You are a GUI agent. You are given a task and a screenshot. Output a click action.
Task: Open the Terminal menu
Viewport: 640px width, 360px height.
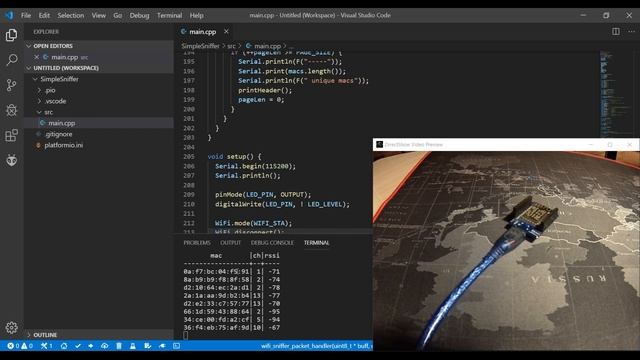(x=169, y=15)
